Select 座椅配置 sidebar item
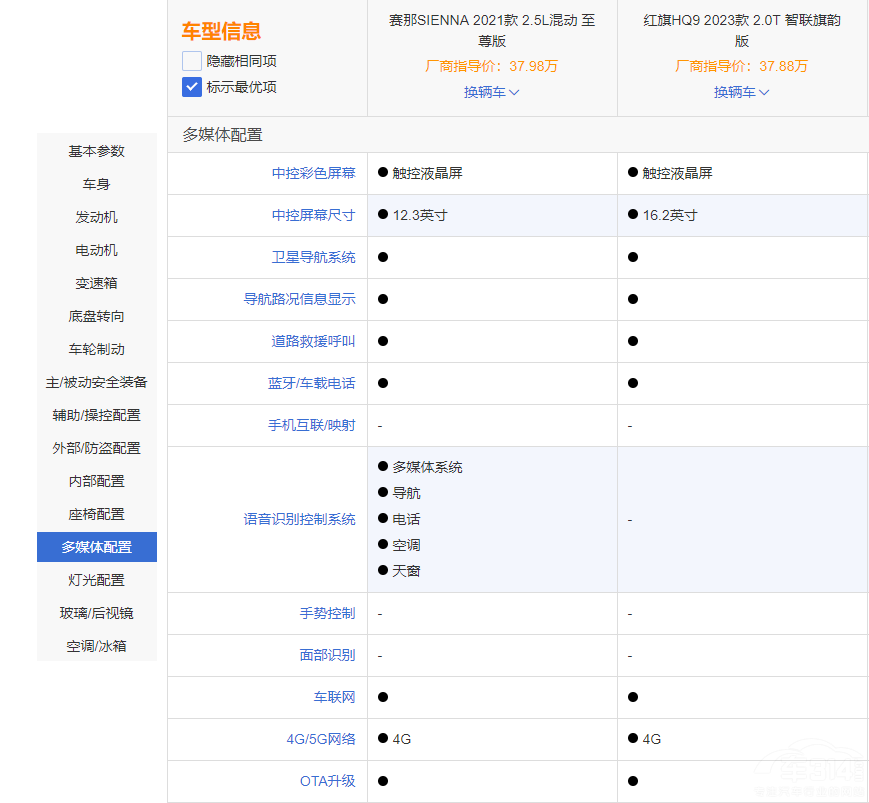The image size is (869, 803). click(97, 514)
